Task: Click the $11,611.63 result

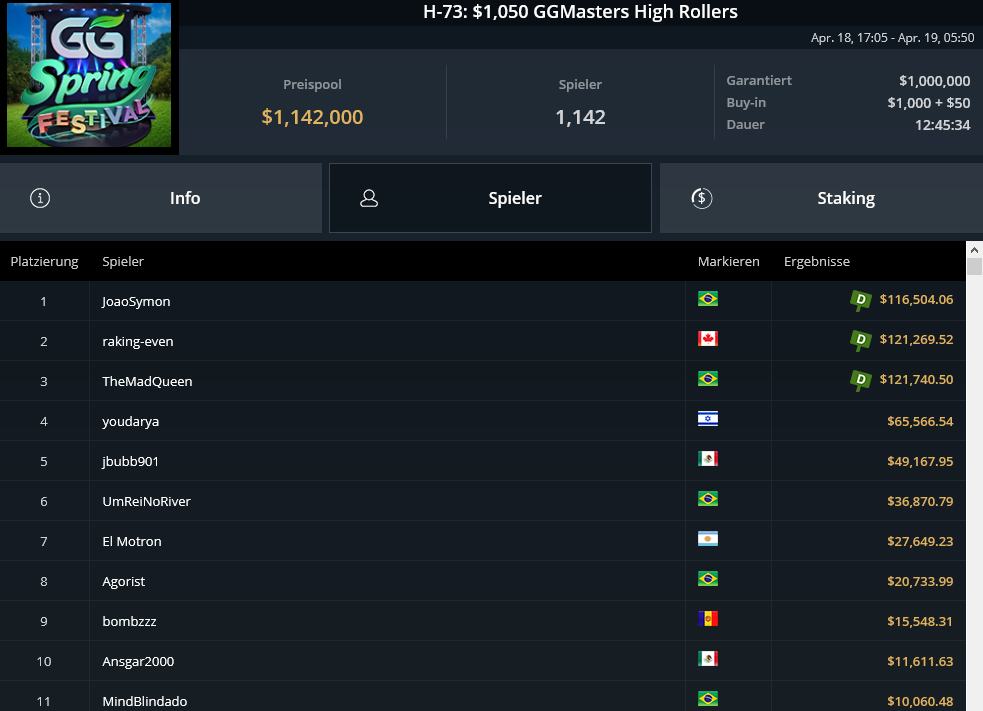Action: [920, 661]
